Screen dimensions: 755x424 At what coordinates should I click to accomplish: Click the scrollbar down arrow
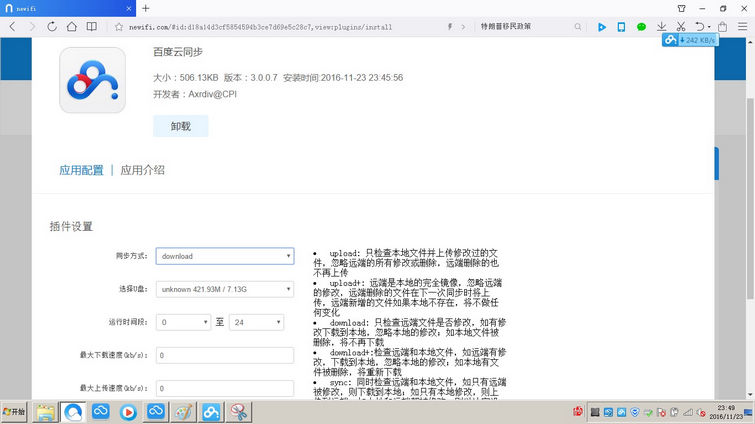click(x=750, y=395)
